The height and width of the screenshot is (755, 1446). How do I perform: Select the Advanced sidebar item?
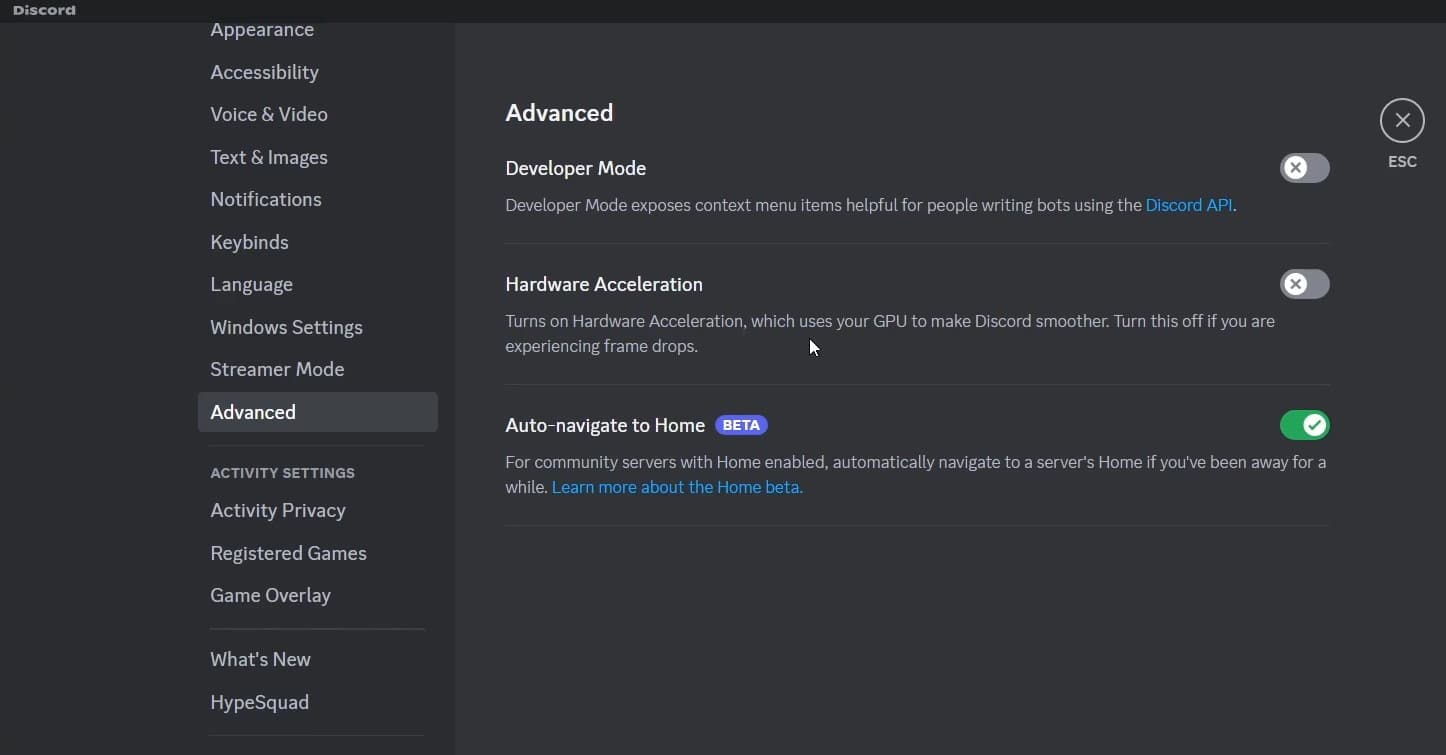point(253,412)
